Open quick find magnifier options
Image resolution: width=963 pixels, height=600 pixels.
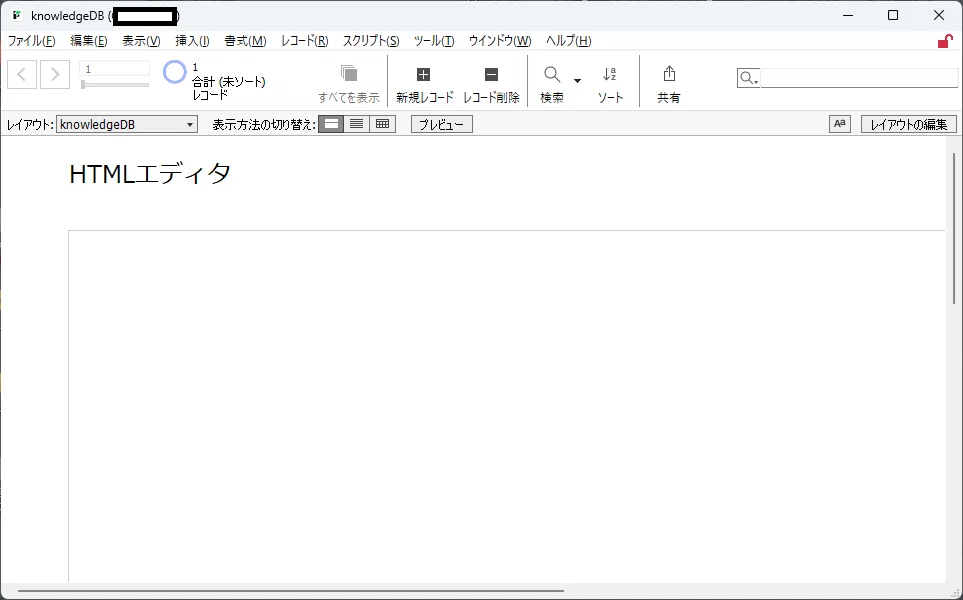[748, 78]
